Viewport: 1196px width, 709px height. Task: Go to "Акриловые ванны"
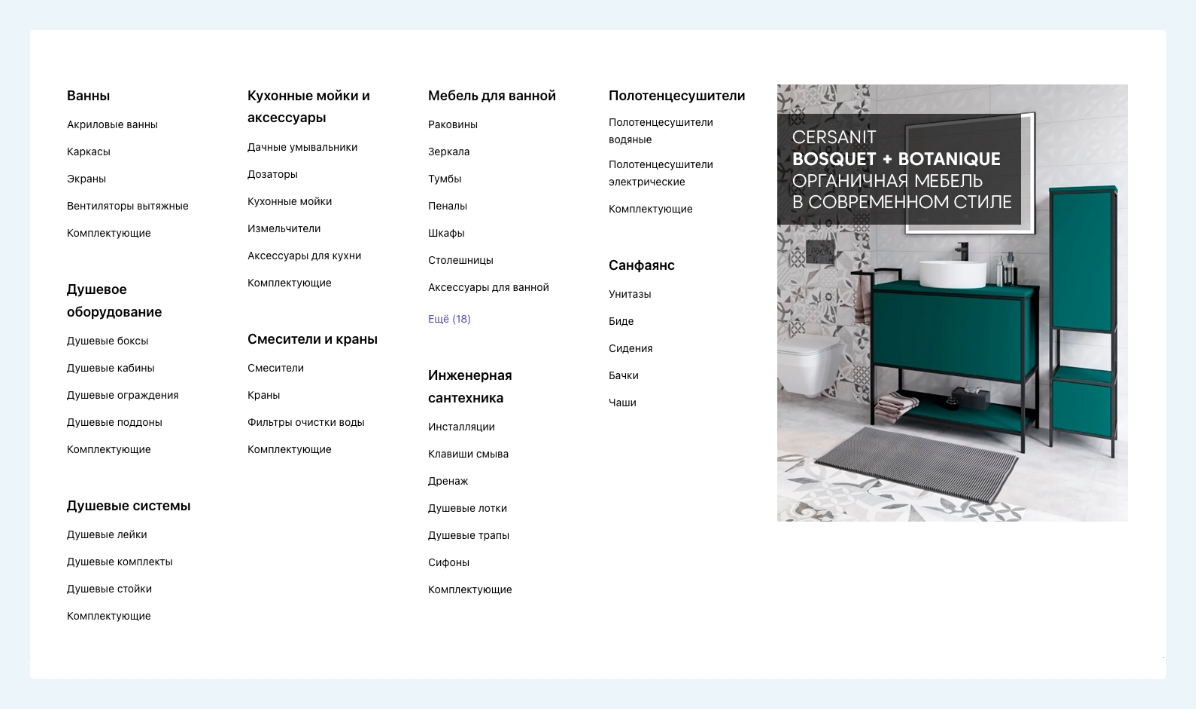point(112,124)
